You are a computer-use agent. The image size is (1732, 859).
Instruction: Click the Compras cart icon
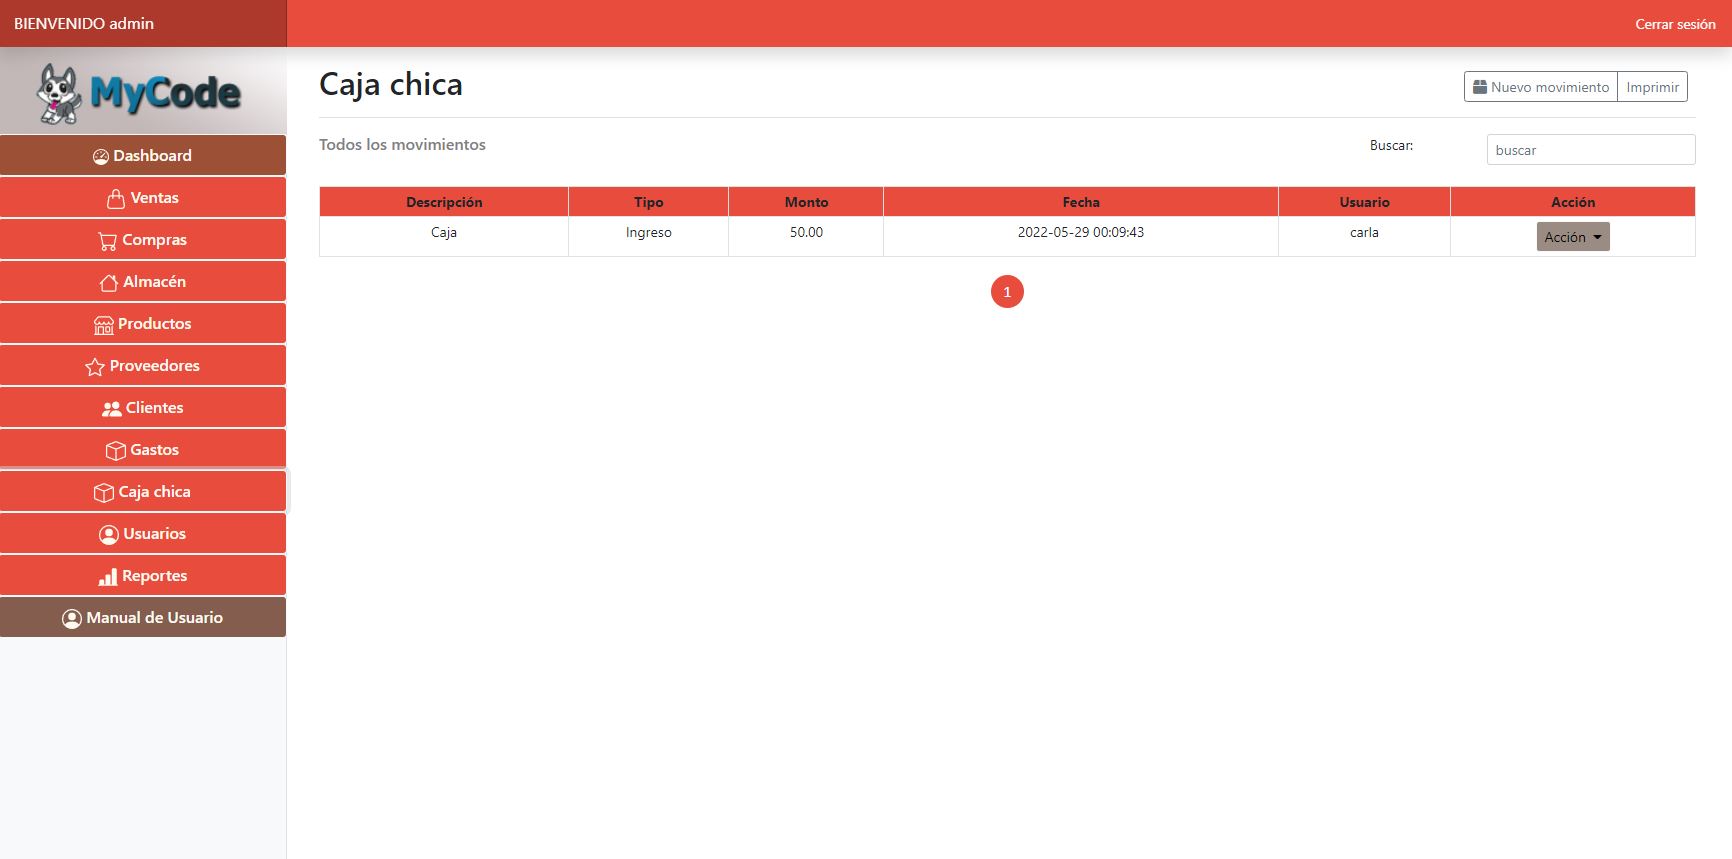[108, 241]
